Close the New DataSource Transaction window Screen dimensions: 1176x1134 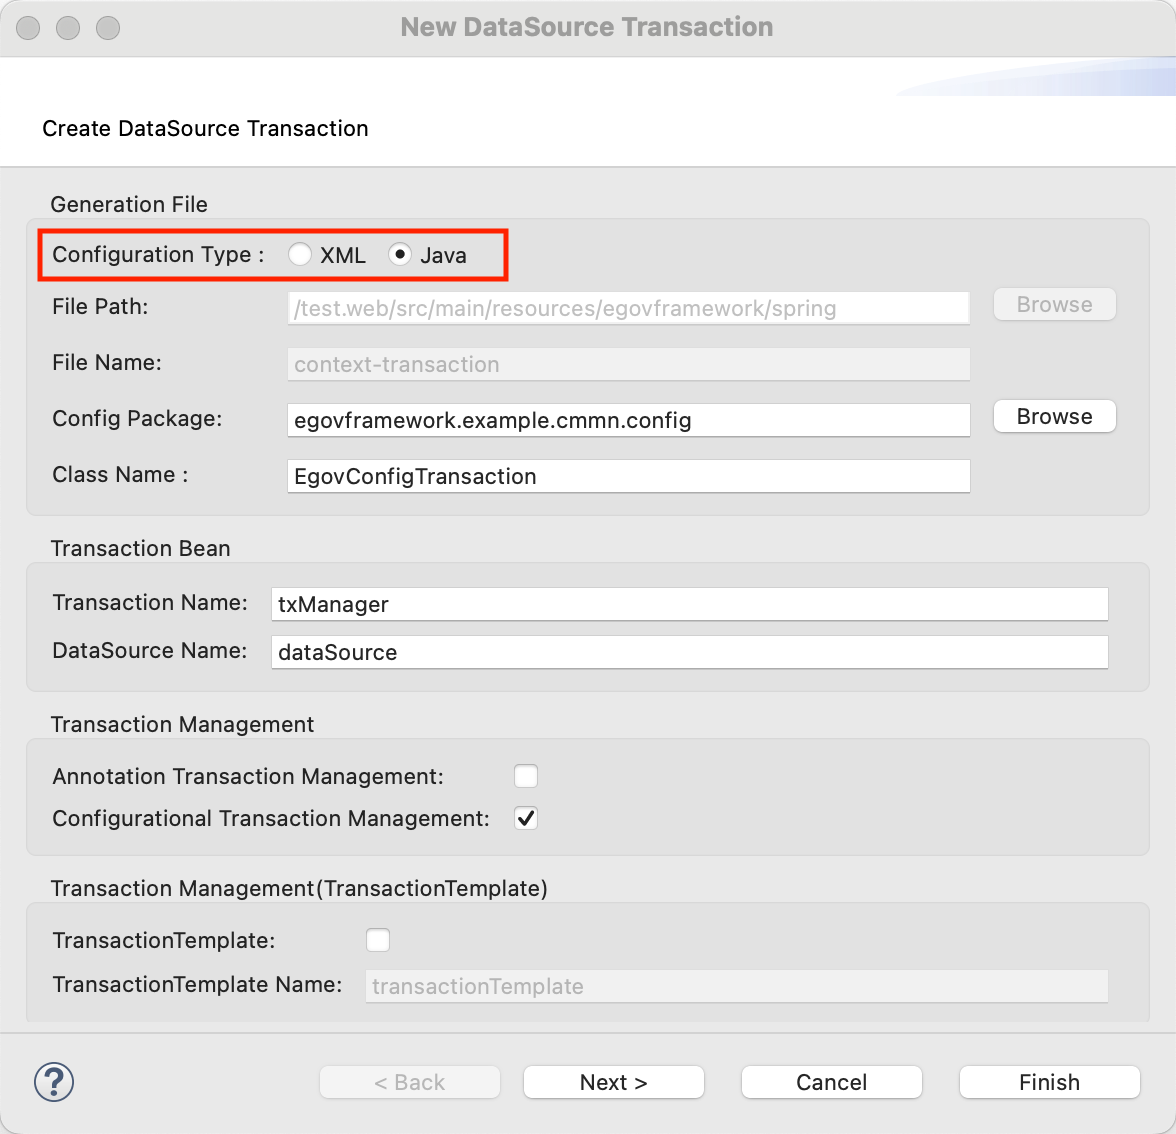28,28
